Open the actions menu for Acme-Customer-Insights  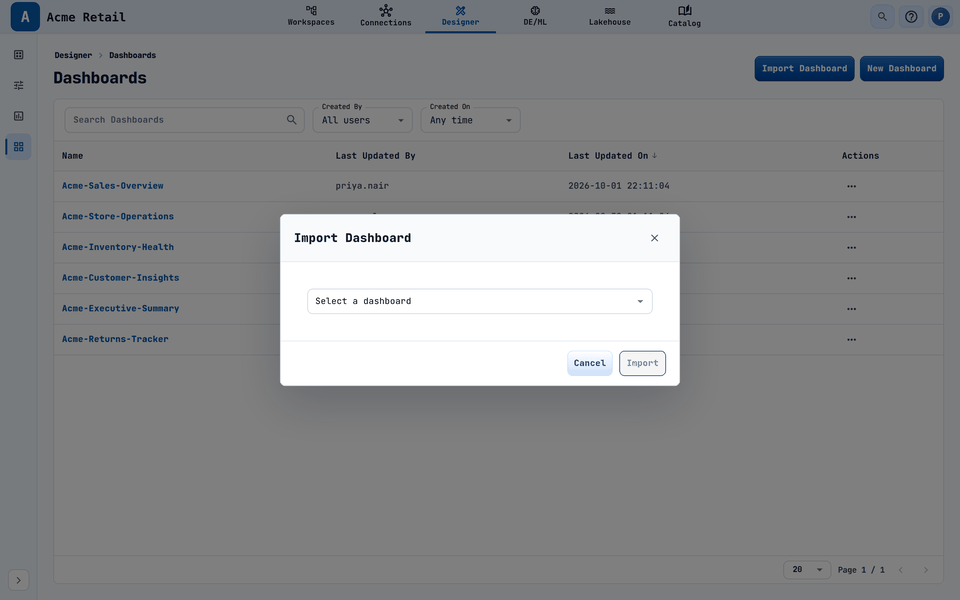coord(852,278)
